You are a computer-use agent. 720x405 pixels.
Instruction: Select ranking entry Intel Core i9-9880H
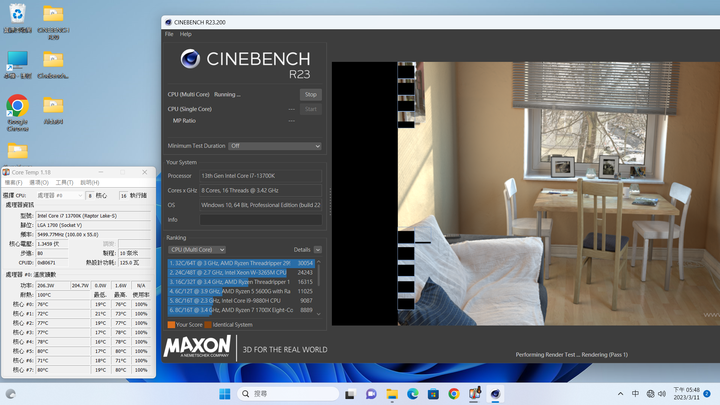[241, 301]
